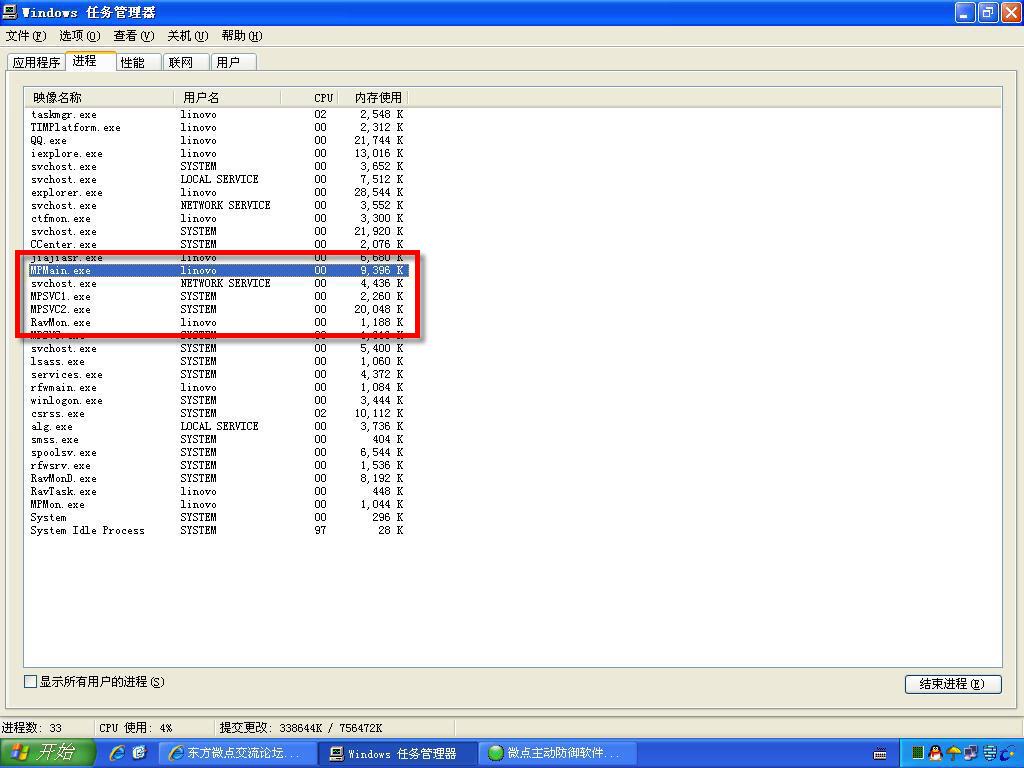Select the winlogon.exe process
The image size is (1024, 768).
217,400
